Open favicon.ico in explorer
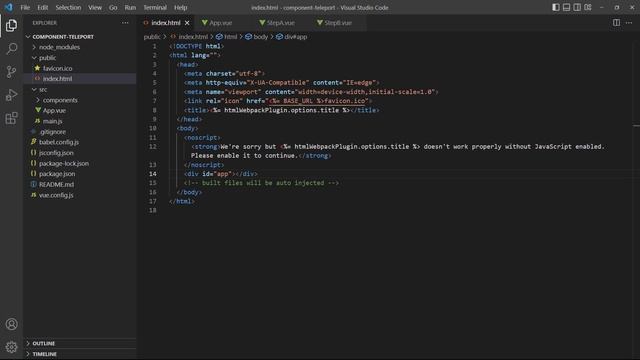The image size is (640, 360). (x=58, y=69)
